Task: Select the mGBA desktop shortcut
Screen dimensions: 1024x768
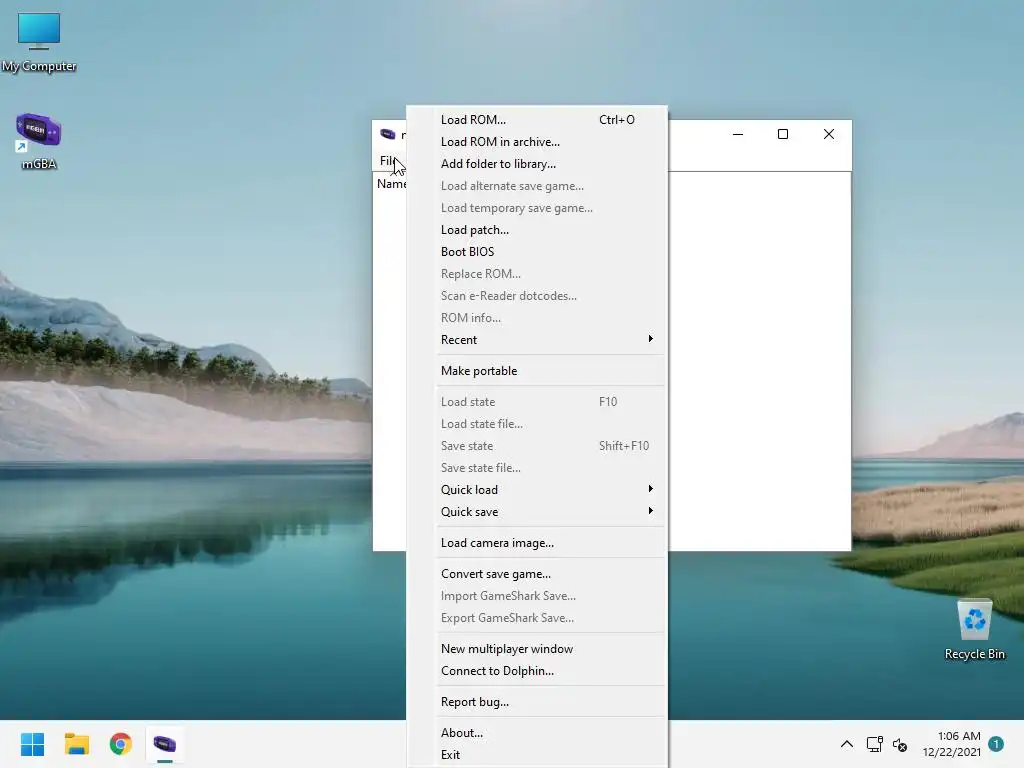Action: [x=39, y=141]
